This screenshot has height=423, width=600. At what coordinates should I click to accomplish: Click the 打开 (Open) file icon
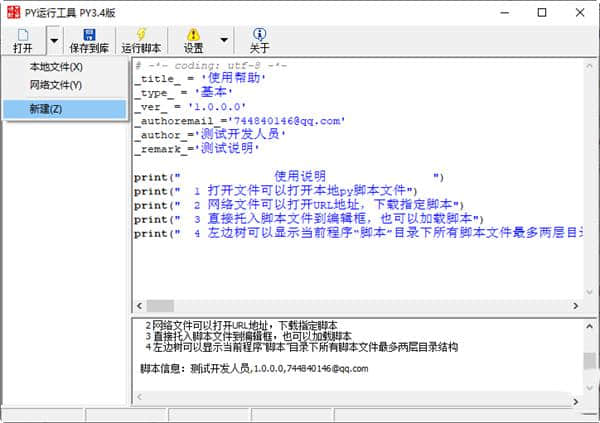(23, 35)
